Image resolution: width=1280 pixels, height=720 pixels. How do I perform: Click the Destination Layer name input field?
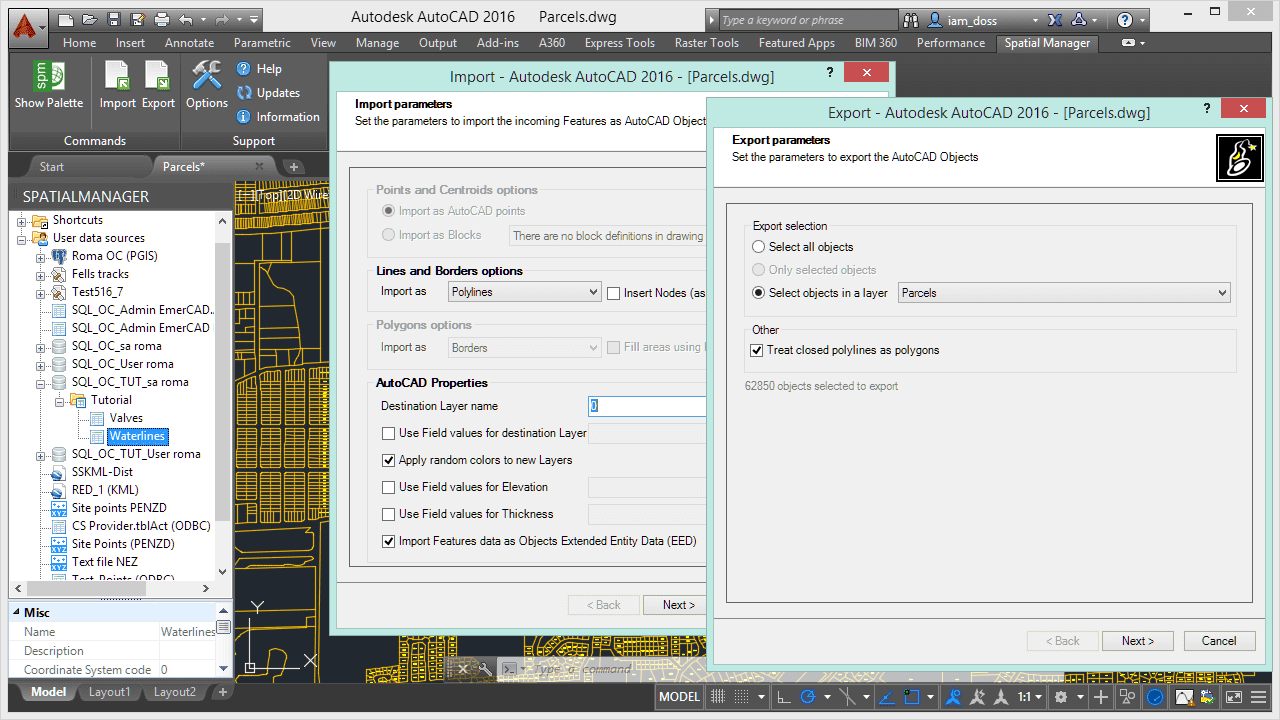coord(648,406)
